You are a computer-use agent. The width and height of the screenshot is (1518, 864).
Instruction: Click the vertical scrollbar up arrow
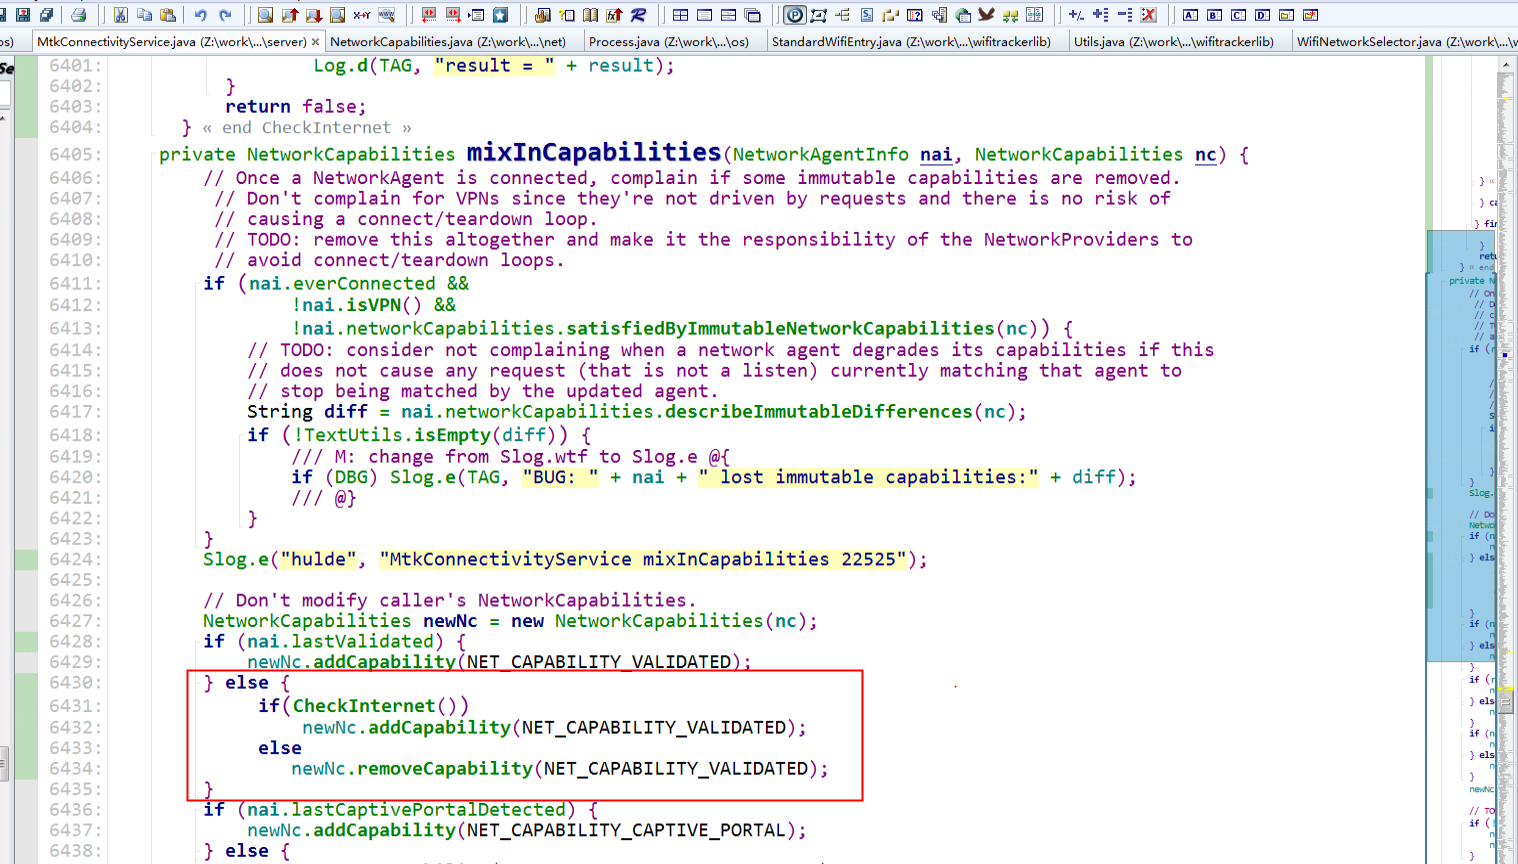pos(1506,64)
